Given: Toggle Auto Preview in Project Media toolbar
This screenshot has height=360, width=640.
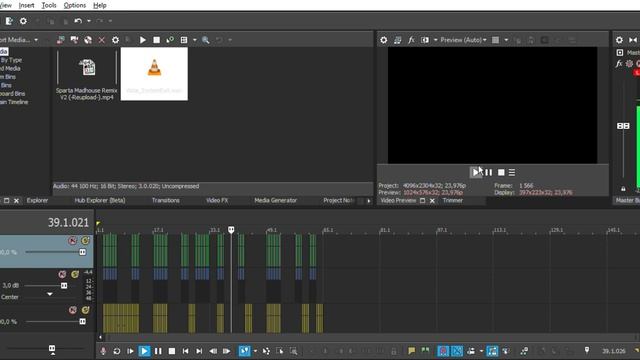Looking at the screenshot, I should tap(170, 40).
